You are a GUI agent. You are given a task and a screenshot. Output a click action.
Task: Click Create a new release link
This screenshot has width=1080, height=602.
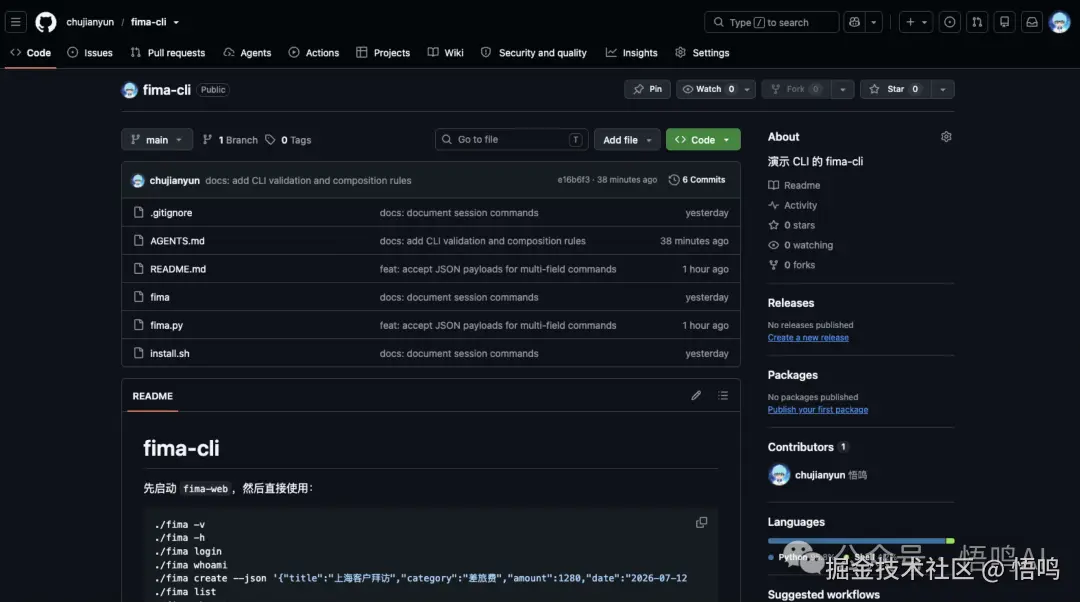(x=808, y=338)
